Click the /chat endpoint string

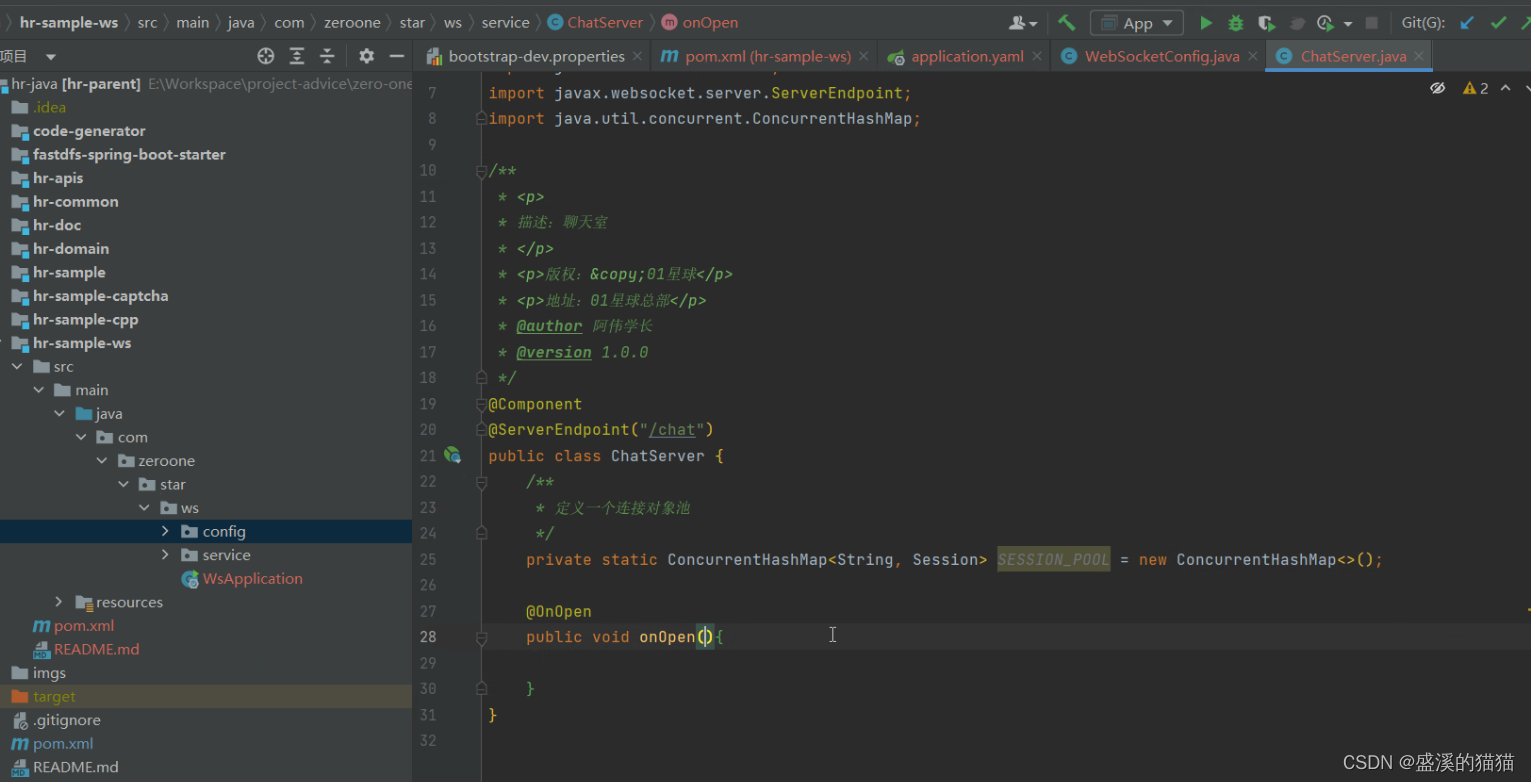coord(671,429)
